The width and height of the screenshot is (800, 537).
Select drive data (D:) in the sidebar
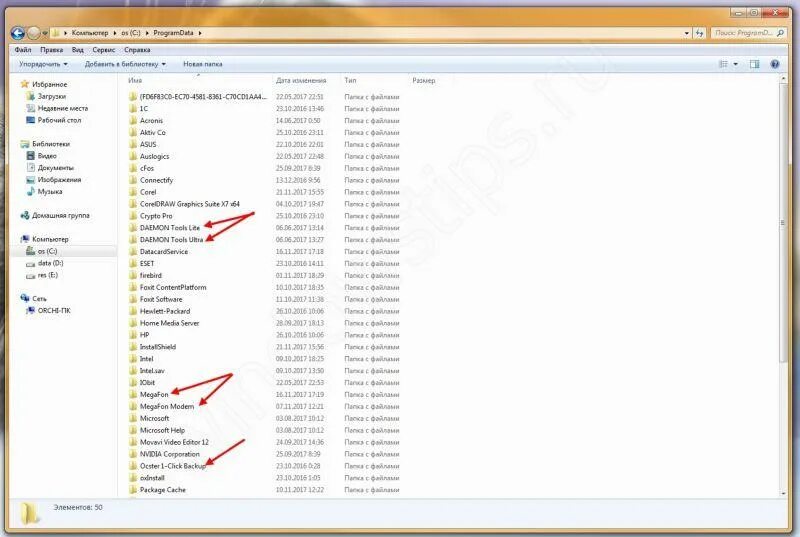click(51, 263)
